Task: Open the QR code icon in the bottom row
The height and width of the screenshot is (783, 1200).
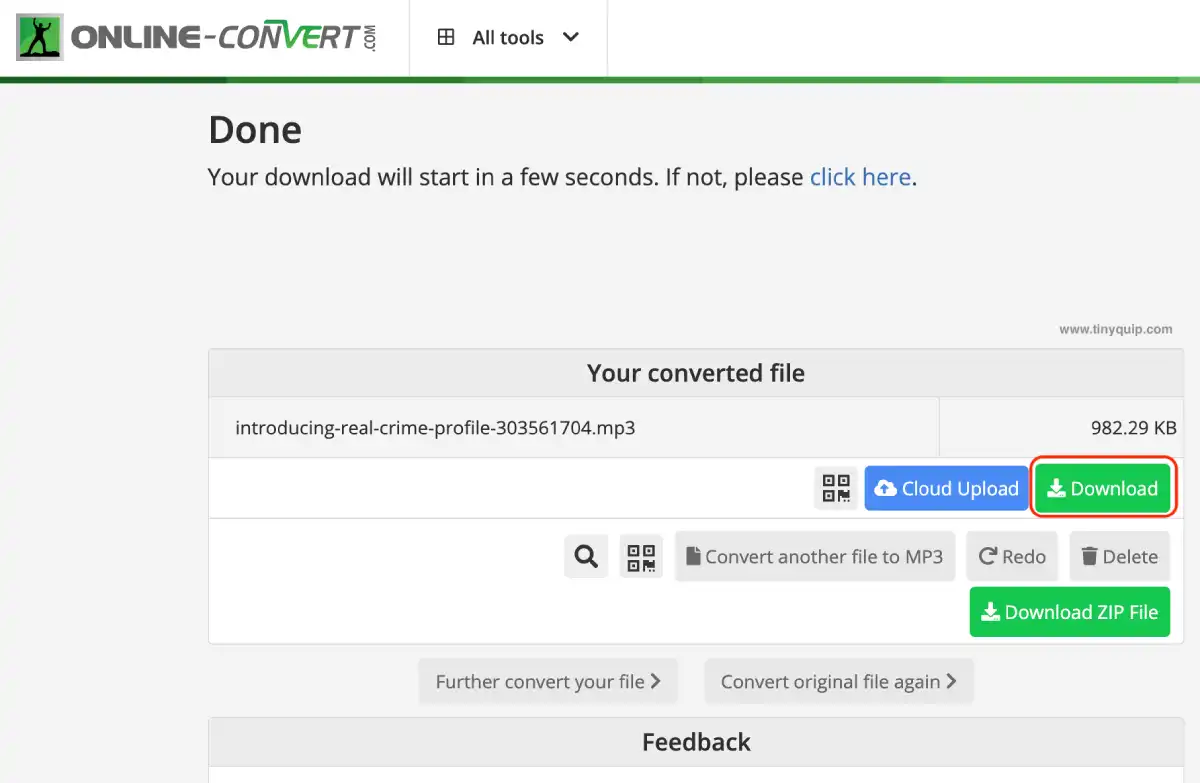Action: tap(641, 556)
